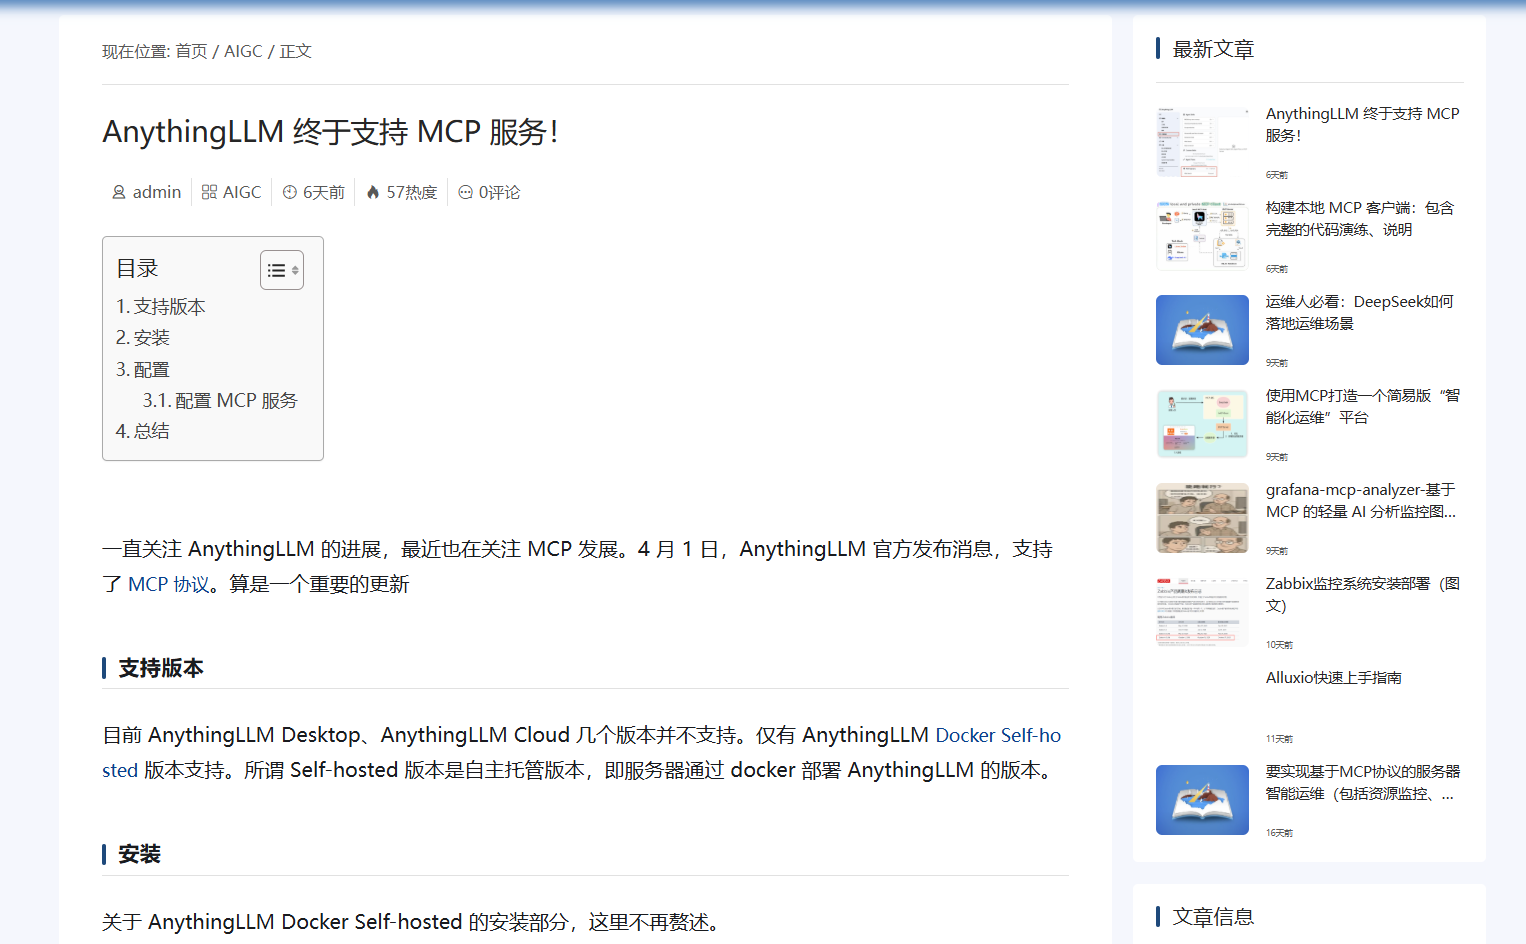Click the 最新文章 sidebar heading

(1213, 49)
